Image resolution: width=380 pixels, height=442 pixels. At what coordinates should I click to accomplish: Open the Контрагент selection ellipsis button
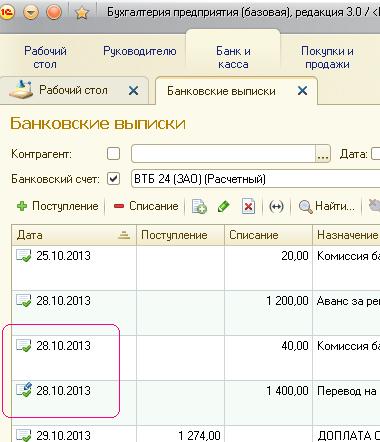coord(323,154)
